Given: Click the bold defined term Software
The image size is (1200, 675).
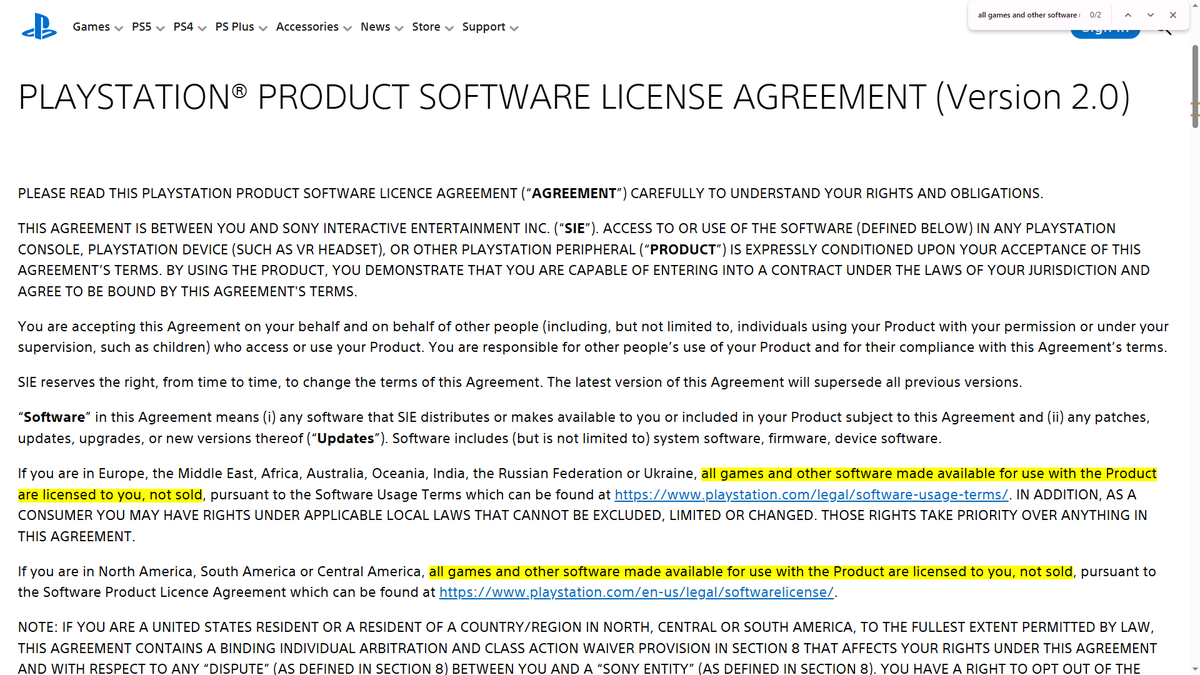Looking at the screenshot, I should click(x=54, y=417).
